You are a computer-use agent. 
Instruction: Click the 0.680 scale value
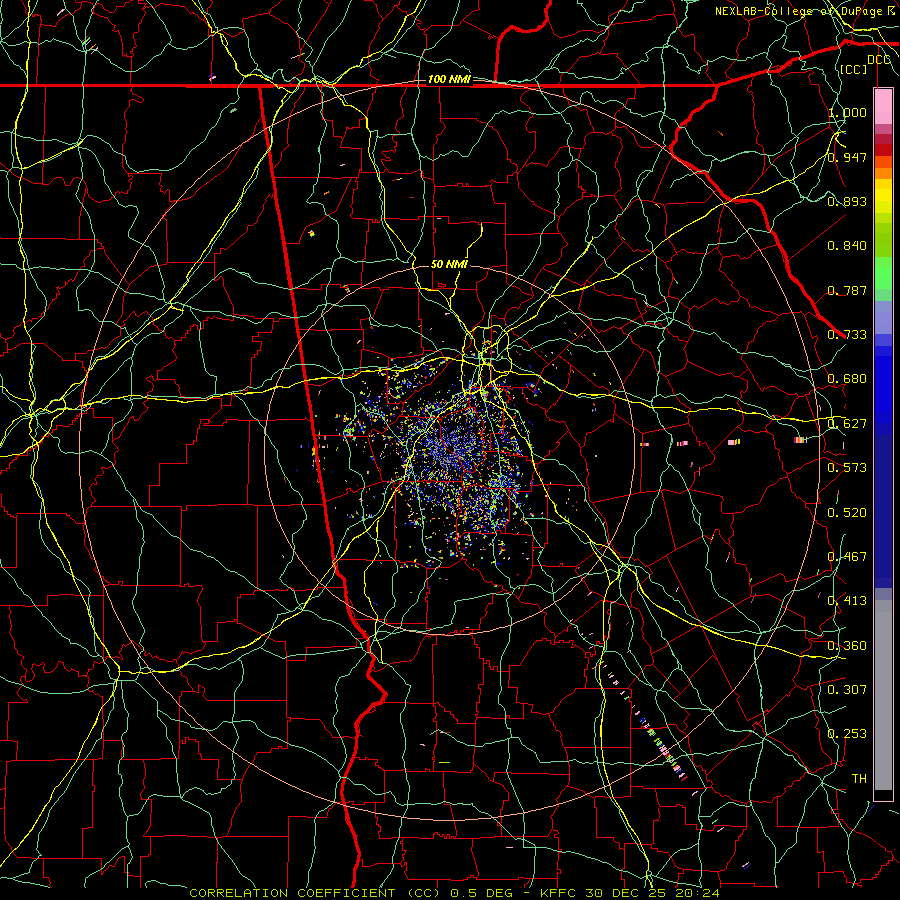[847, 379]
